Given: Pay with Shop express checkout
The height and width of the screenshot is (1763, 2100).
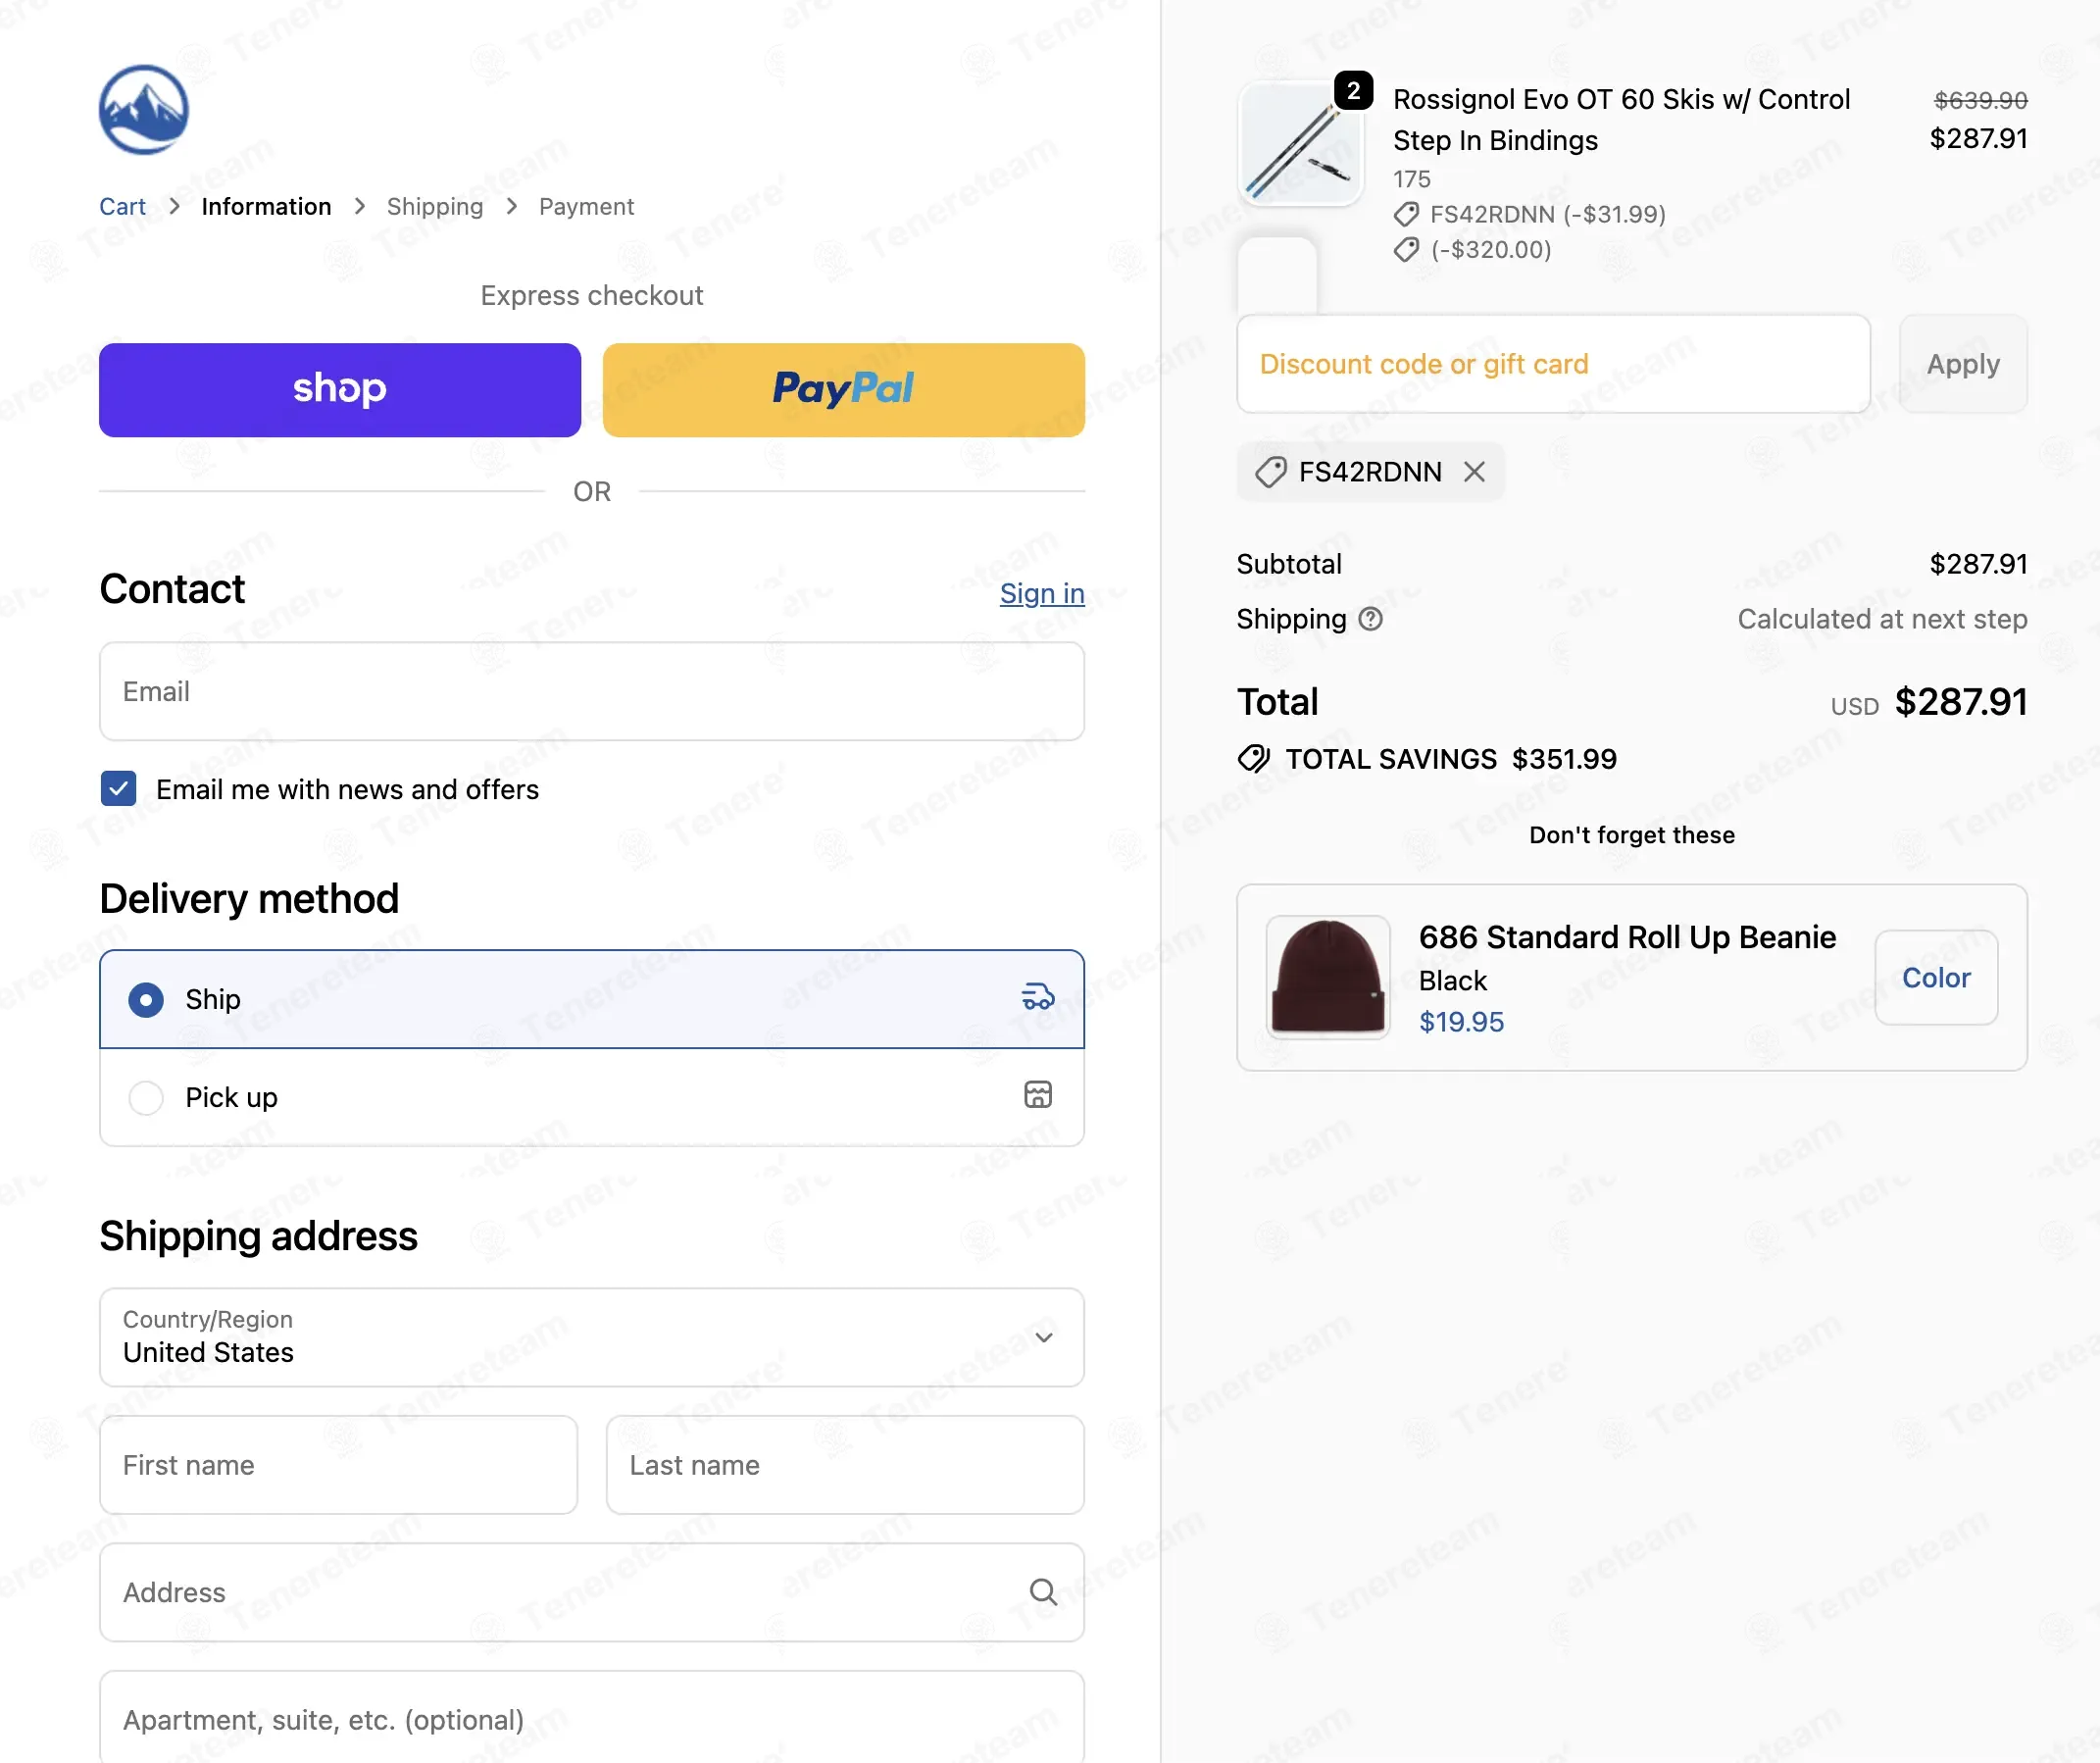Looking at the screenshot, I should [x=339, y=389].
